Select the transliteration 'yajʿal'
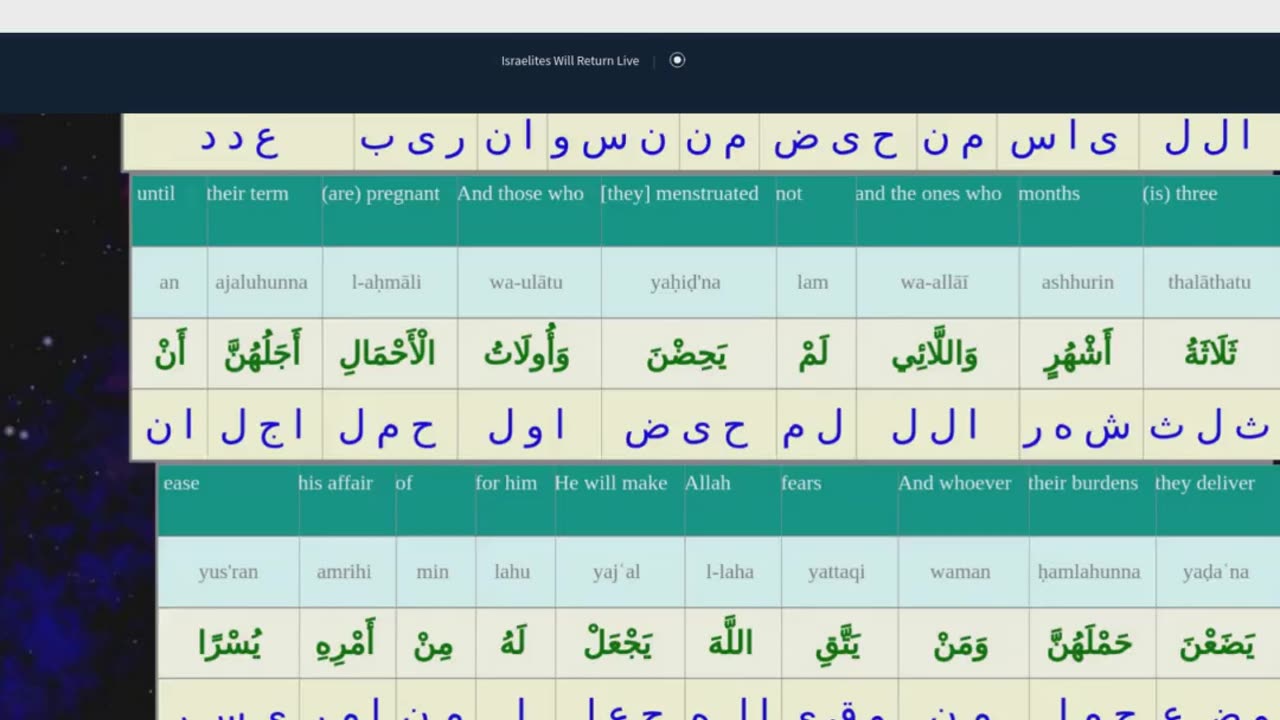The width and height of the screenshot is (1280, 720). click(x=616, y=572)
